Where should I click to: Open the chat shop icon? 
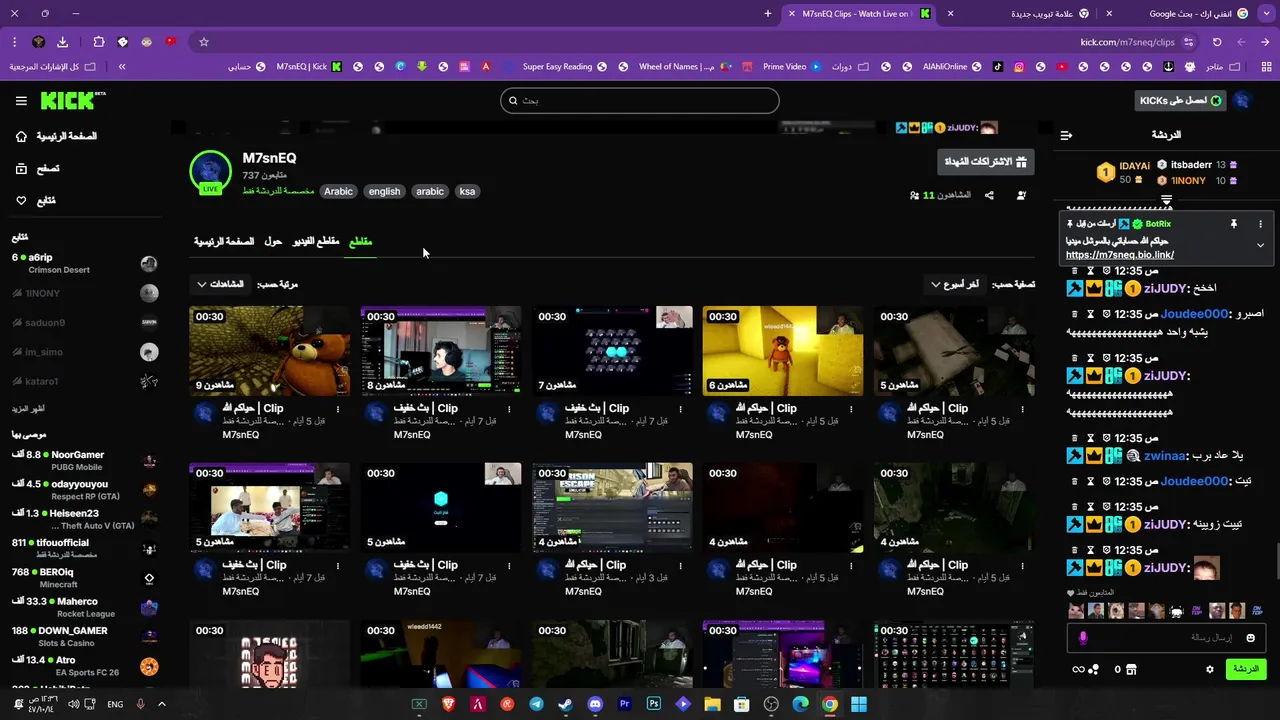1131,669
